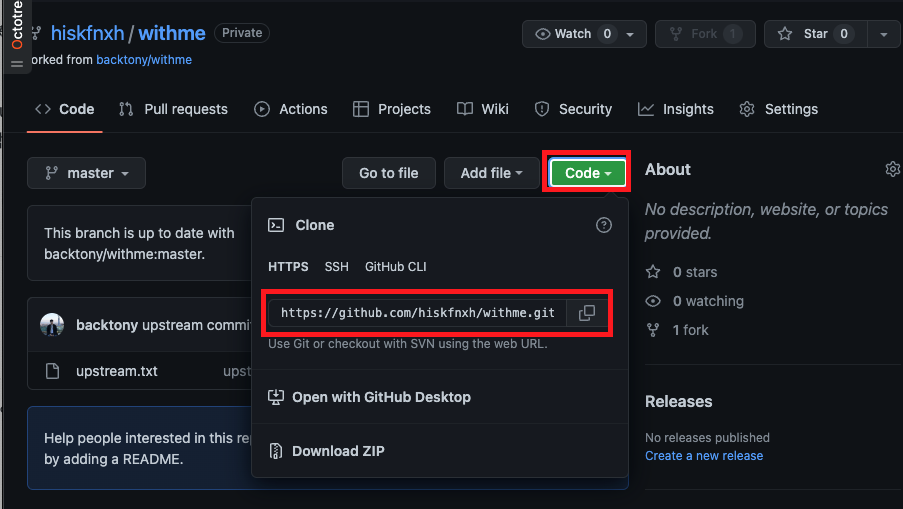This screenshot has width=903, height=509.
Task: Open the upstream commit message link
Action: coord(197,325)
